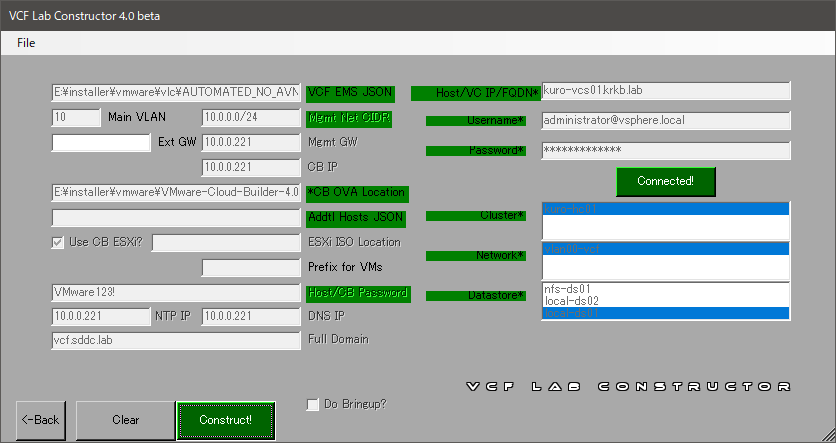Select the highlighted Network list entry

pyautogui.click(x=665, y=248)
